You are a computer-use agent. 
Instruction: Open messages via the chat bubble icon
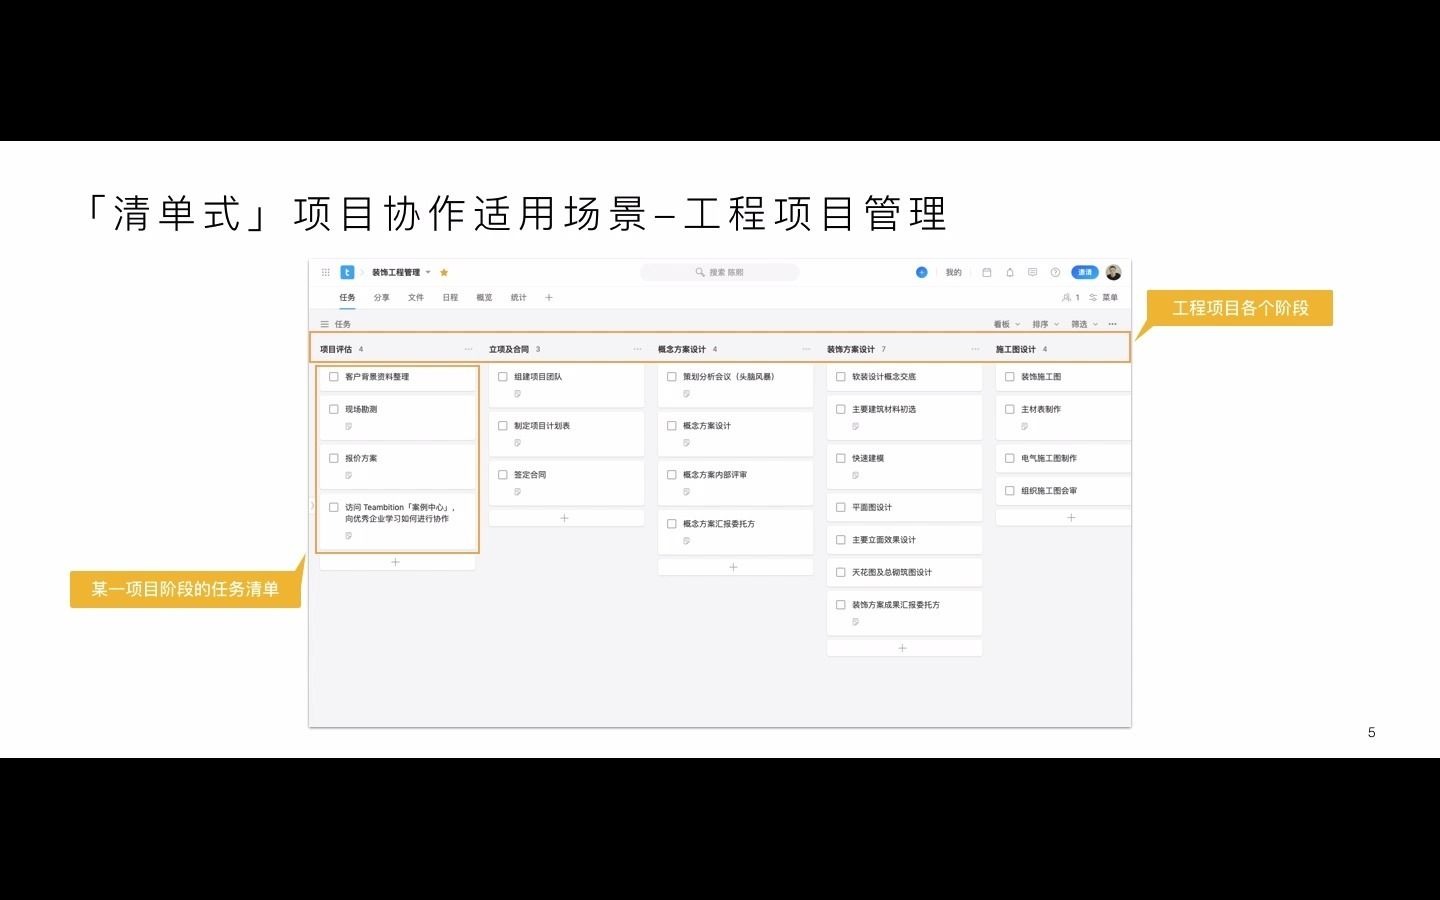point(1032,271)
